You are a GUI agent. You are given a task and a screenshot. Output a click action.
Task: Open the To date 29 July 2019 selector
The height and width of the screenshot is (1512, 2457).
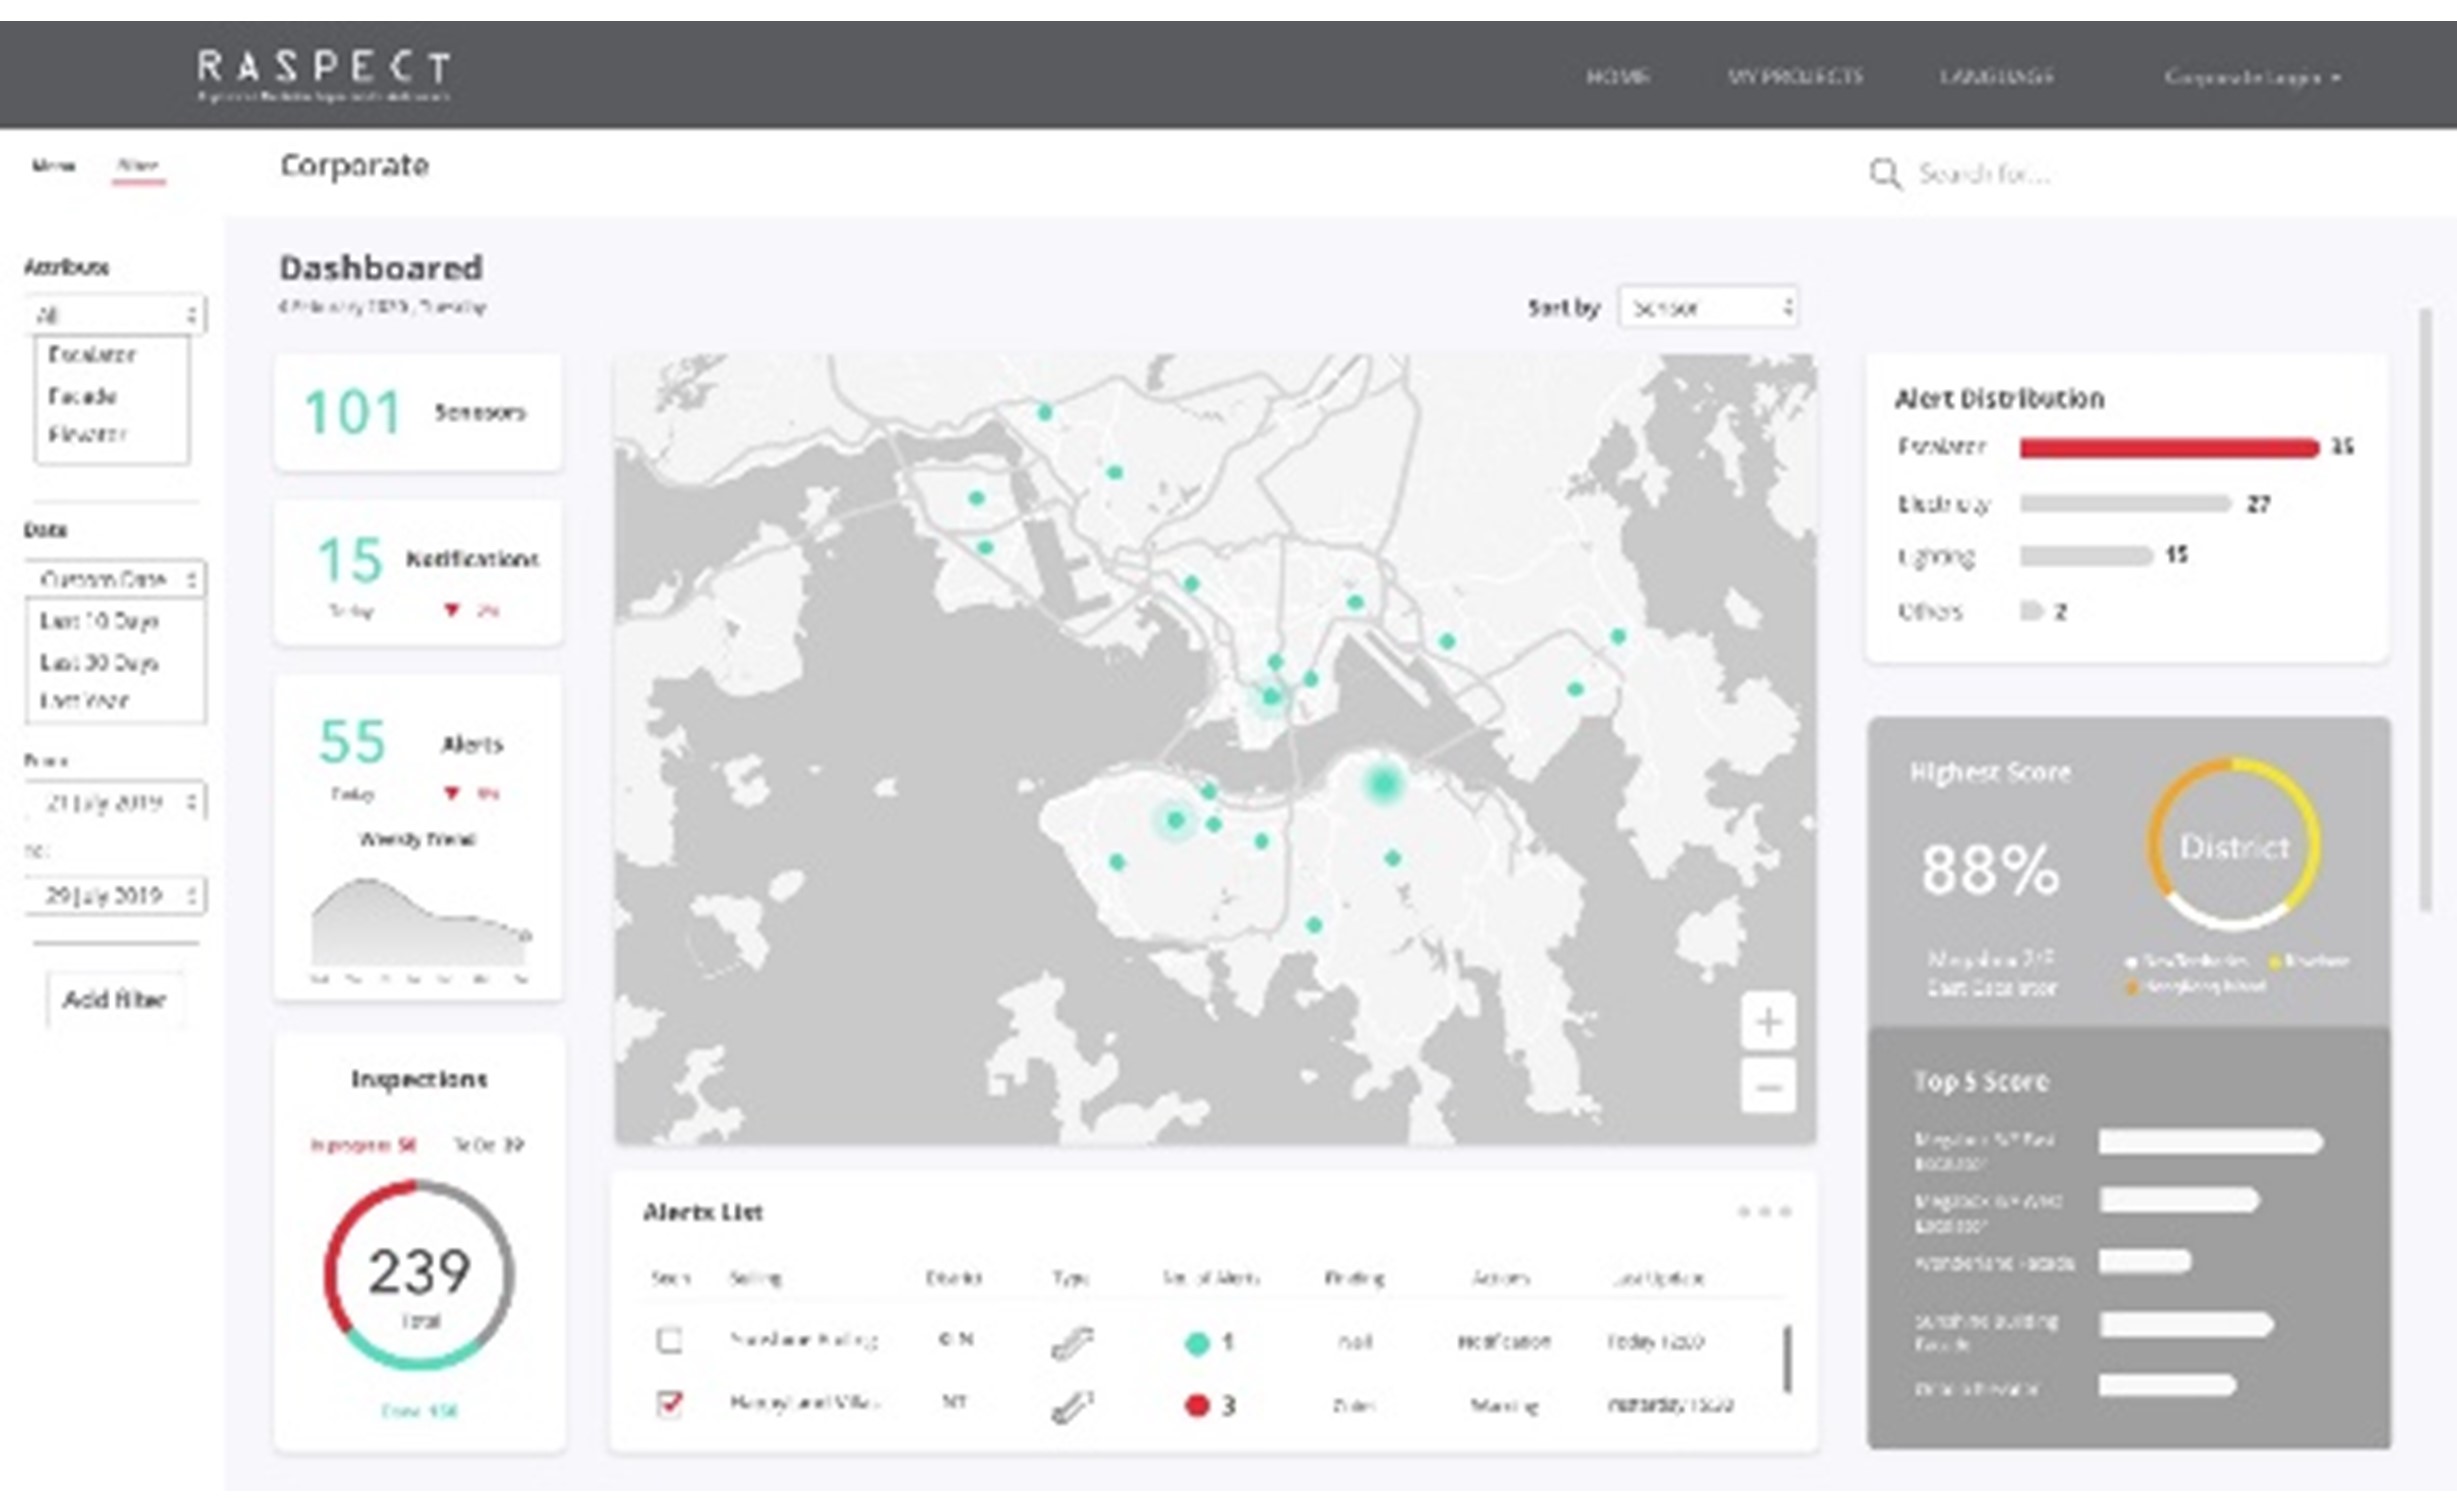click(x=116, y=895)
